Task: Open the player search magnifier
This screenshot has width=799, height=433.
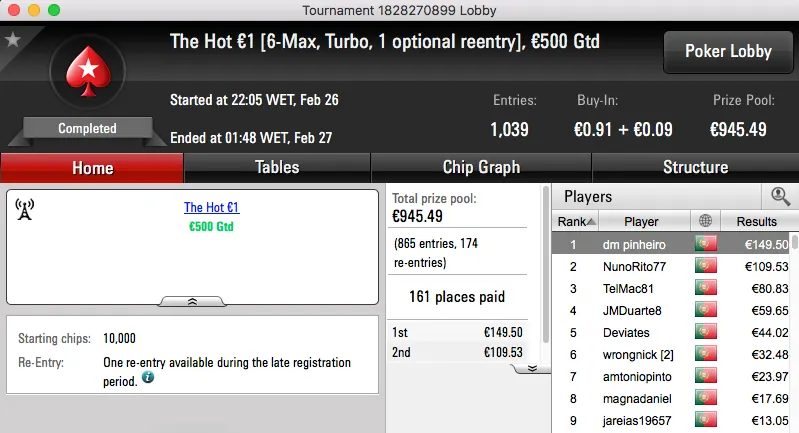Action: coord(780,197)
